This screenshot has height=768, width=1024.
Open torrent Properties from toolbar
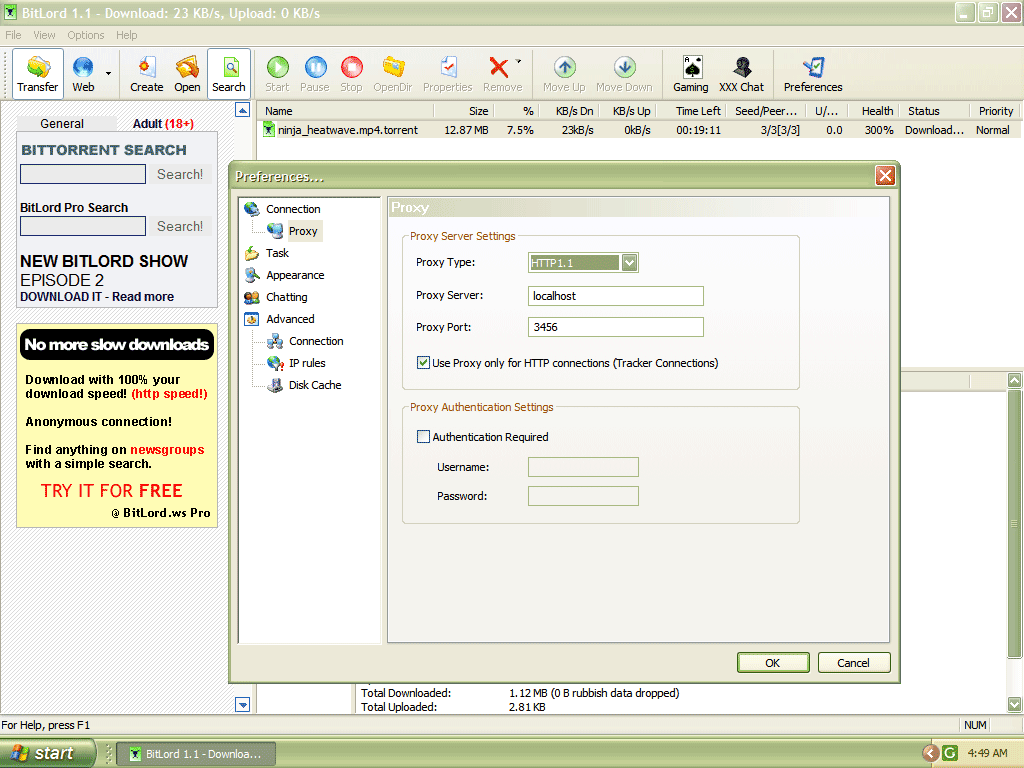click(447, 74)
